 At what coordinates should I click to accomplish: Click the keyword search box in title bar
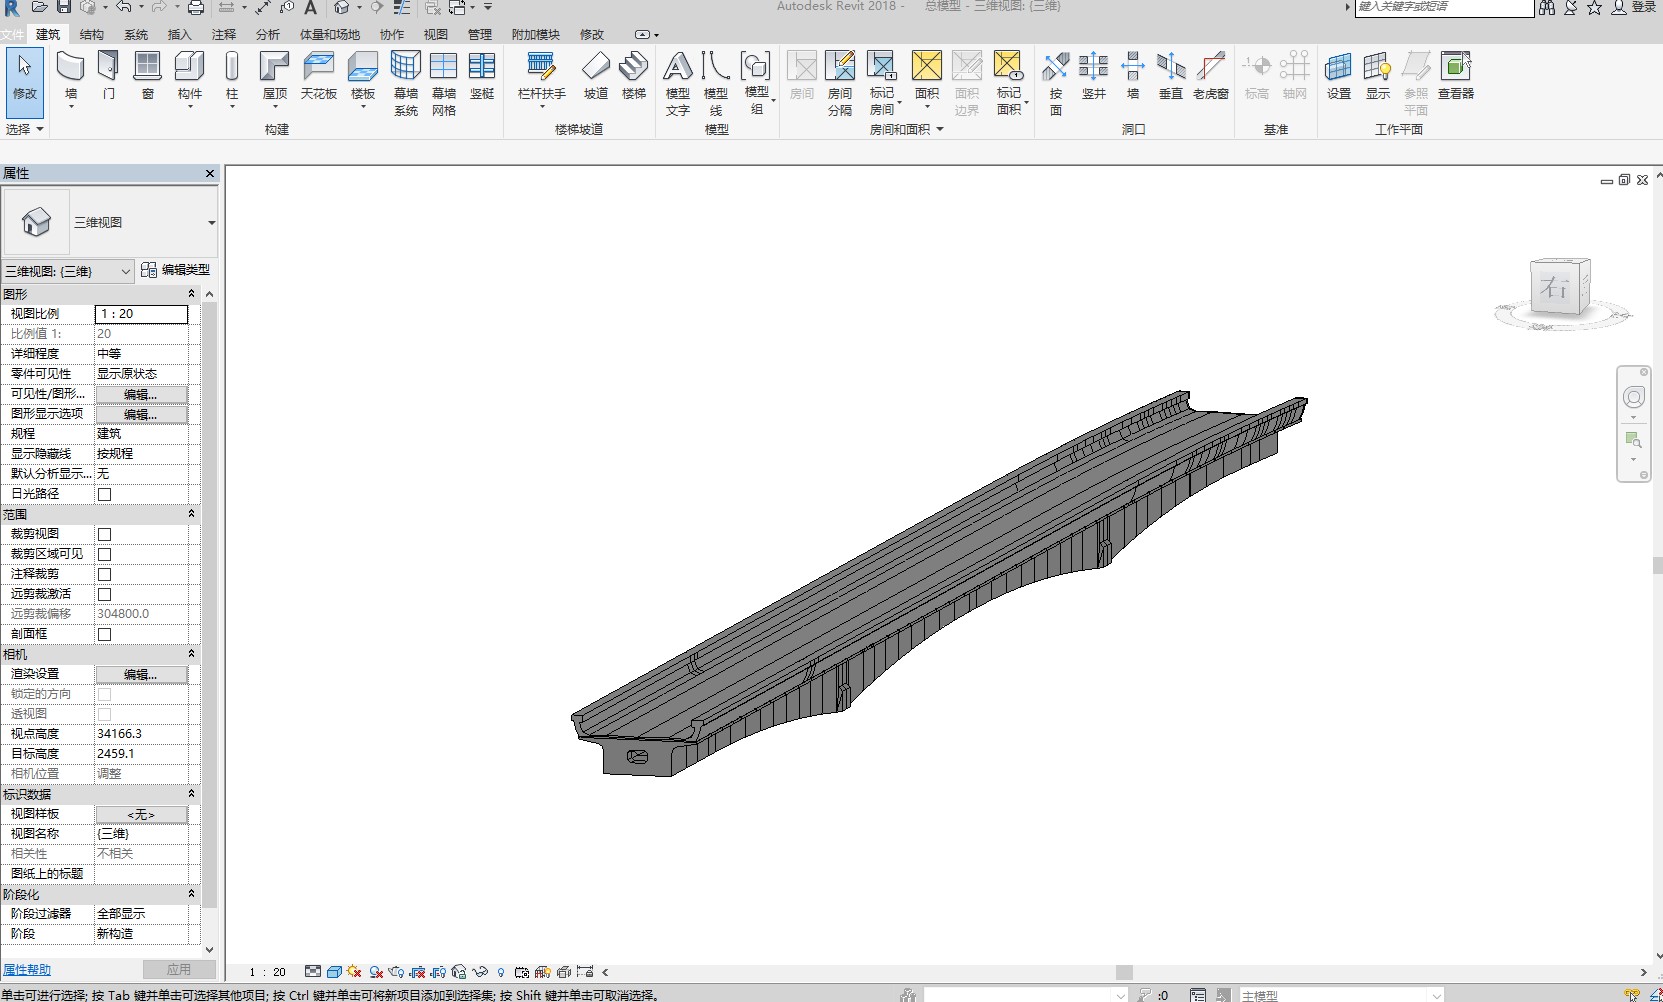[x=1444, y=7]
